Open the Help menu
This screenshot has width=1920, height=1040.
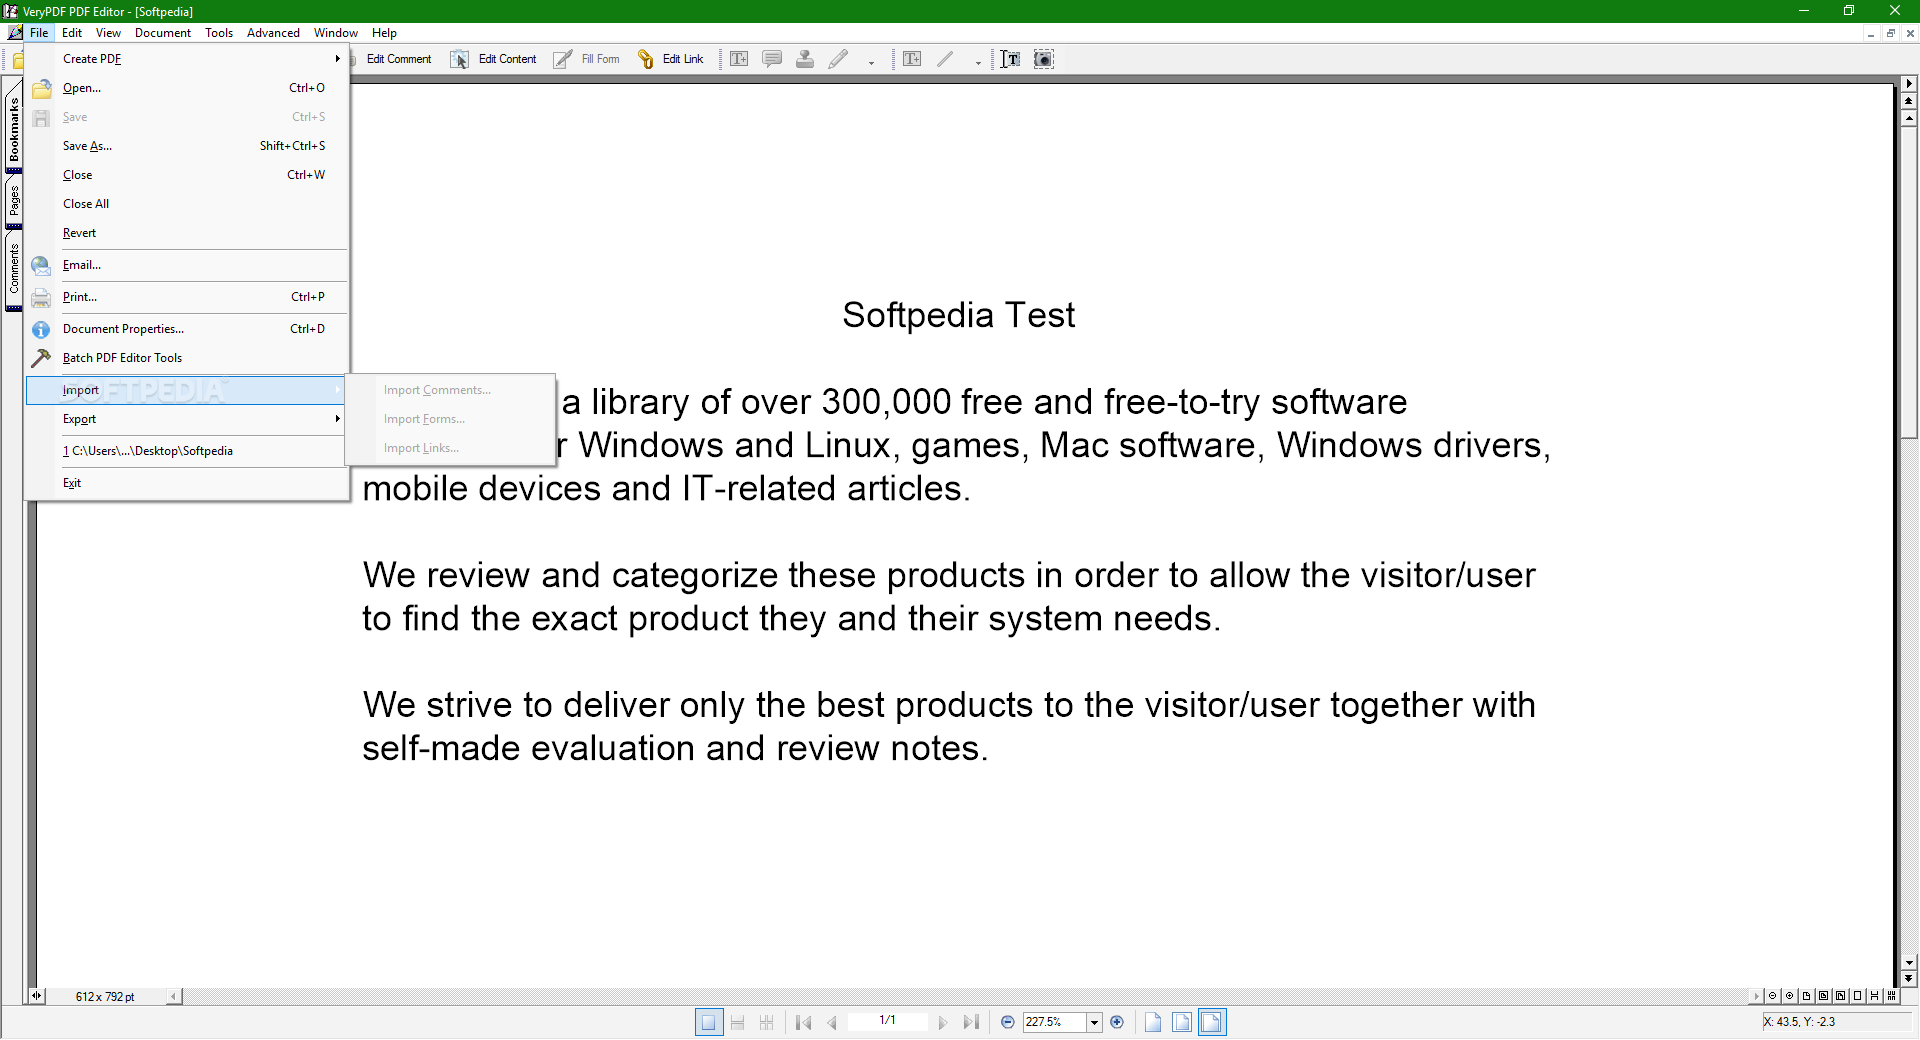pos(384,33)
